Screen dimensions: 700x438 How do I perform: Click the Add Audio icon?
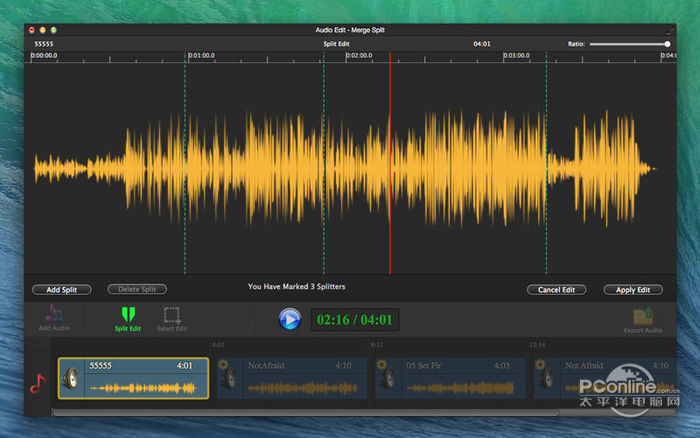pyautogui.click(x=54, y=314)
